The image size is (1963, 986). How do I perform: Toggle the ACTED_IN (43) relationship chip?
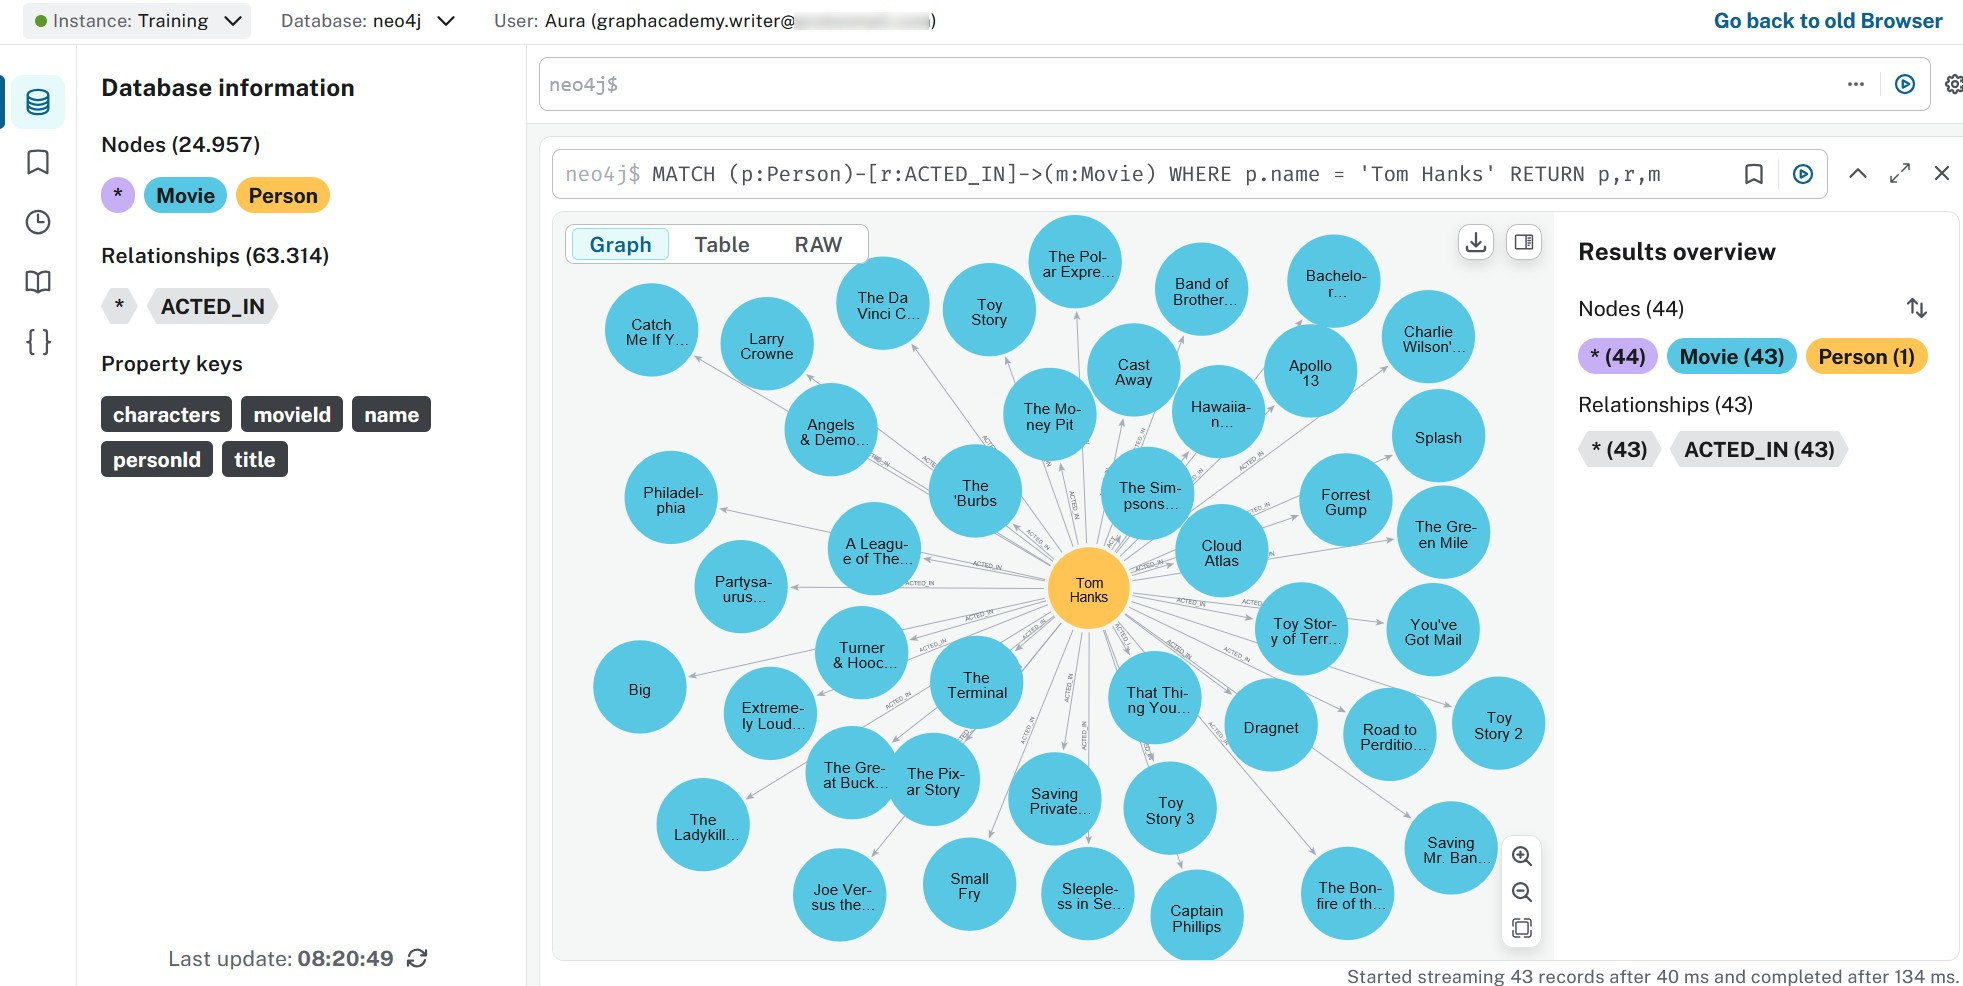(1758, 450)
